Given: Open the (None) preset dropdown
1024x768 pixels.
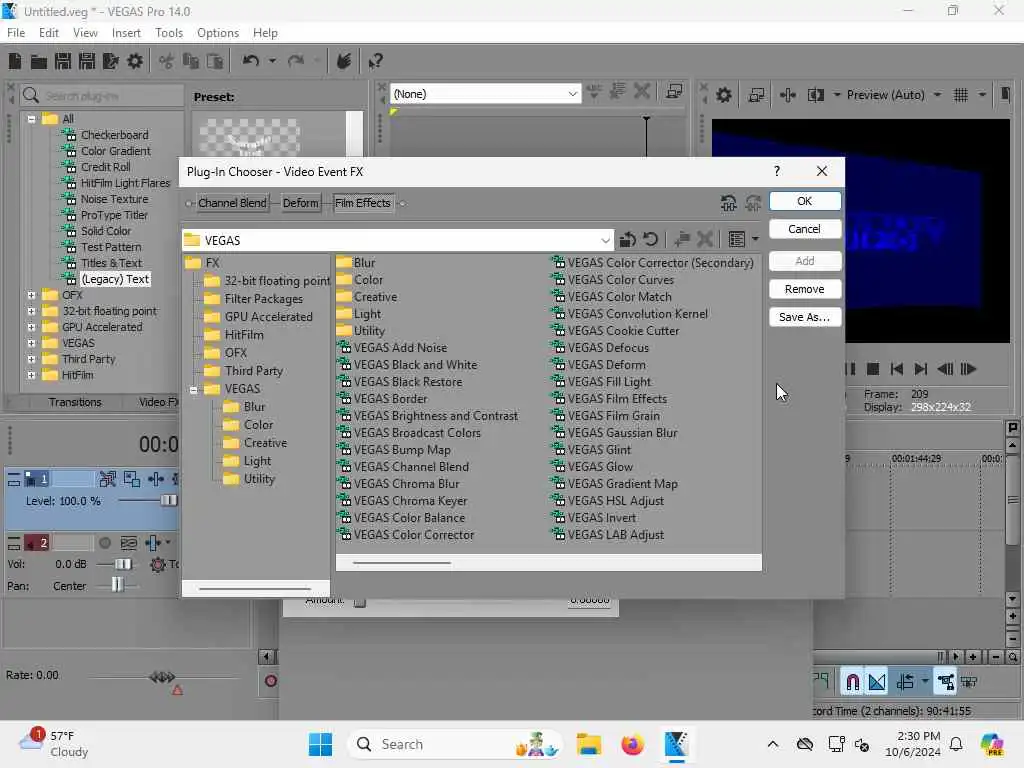Looking at the screenshot, I should (x=572, y=94).
